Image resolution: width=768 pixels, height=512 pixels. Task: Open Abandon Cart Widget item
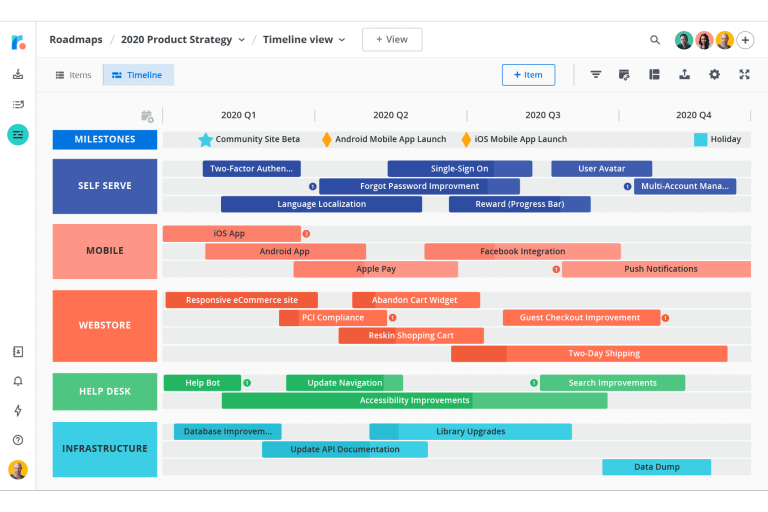click(x=416, y=300)
